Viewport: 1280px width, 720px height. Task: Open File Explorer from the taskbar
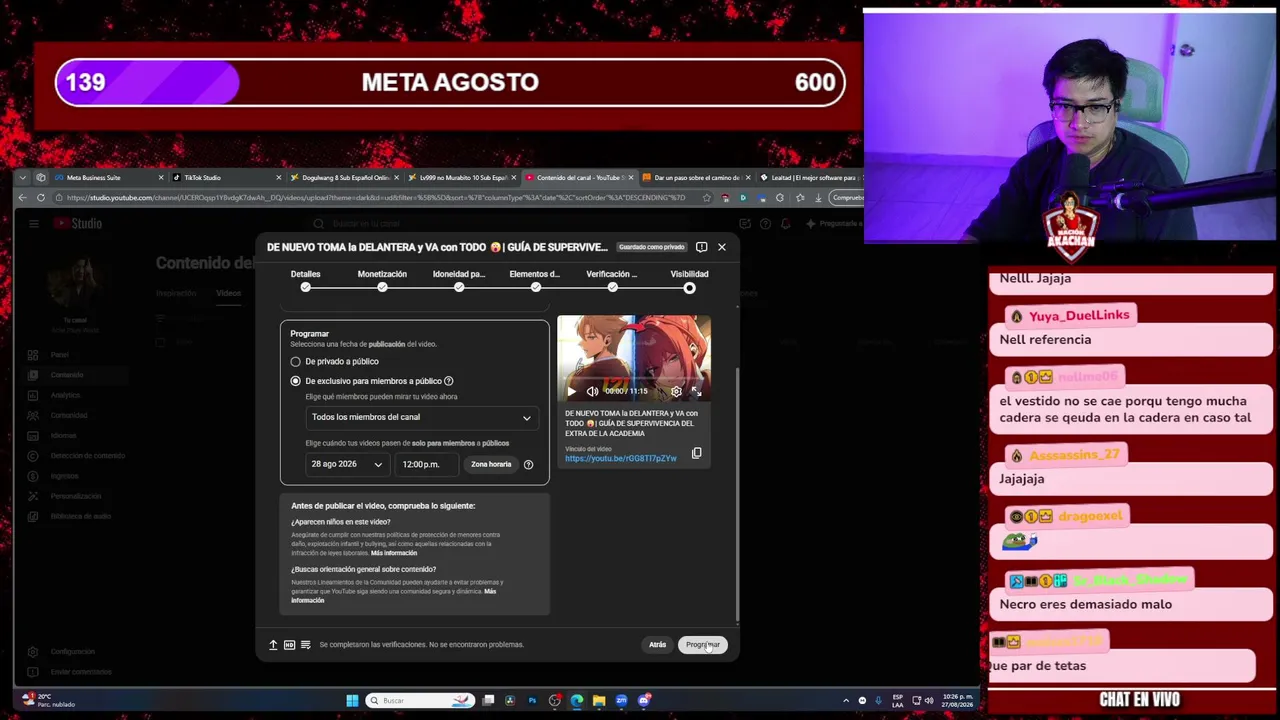[599, 700]
